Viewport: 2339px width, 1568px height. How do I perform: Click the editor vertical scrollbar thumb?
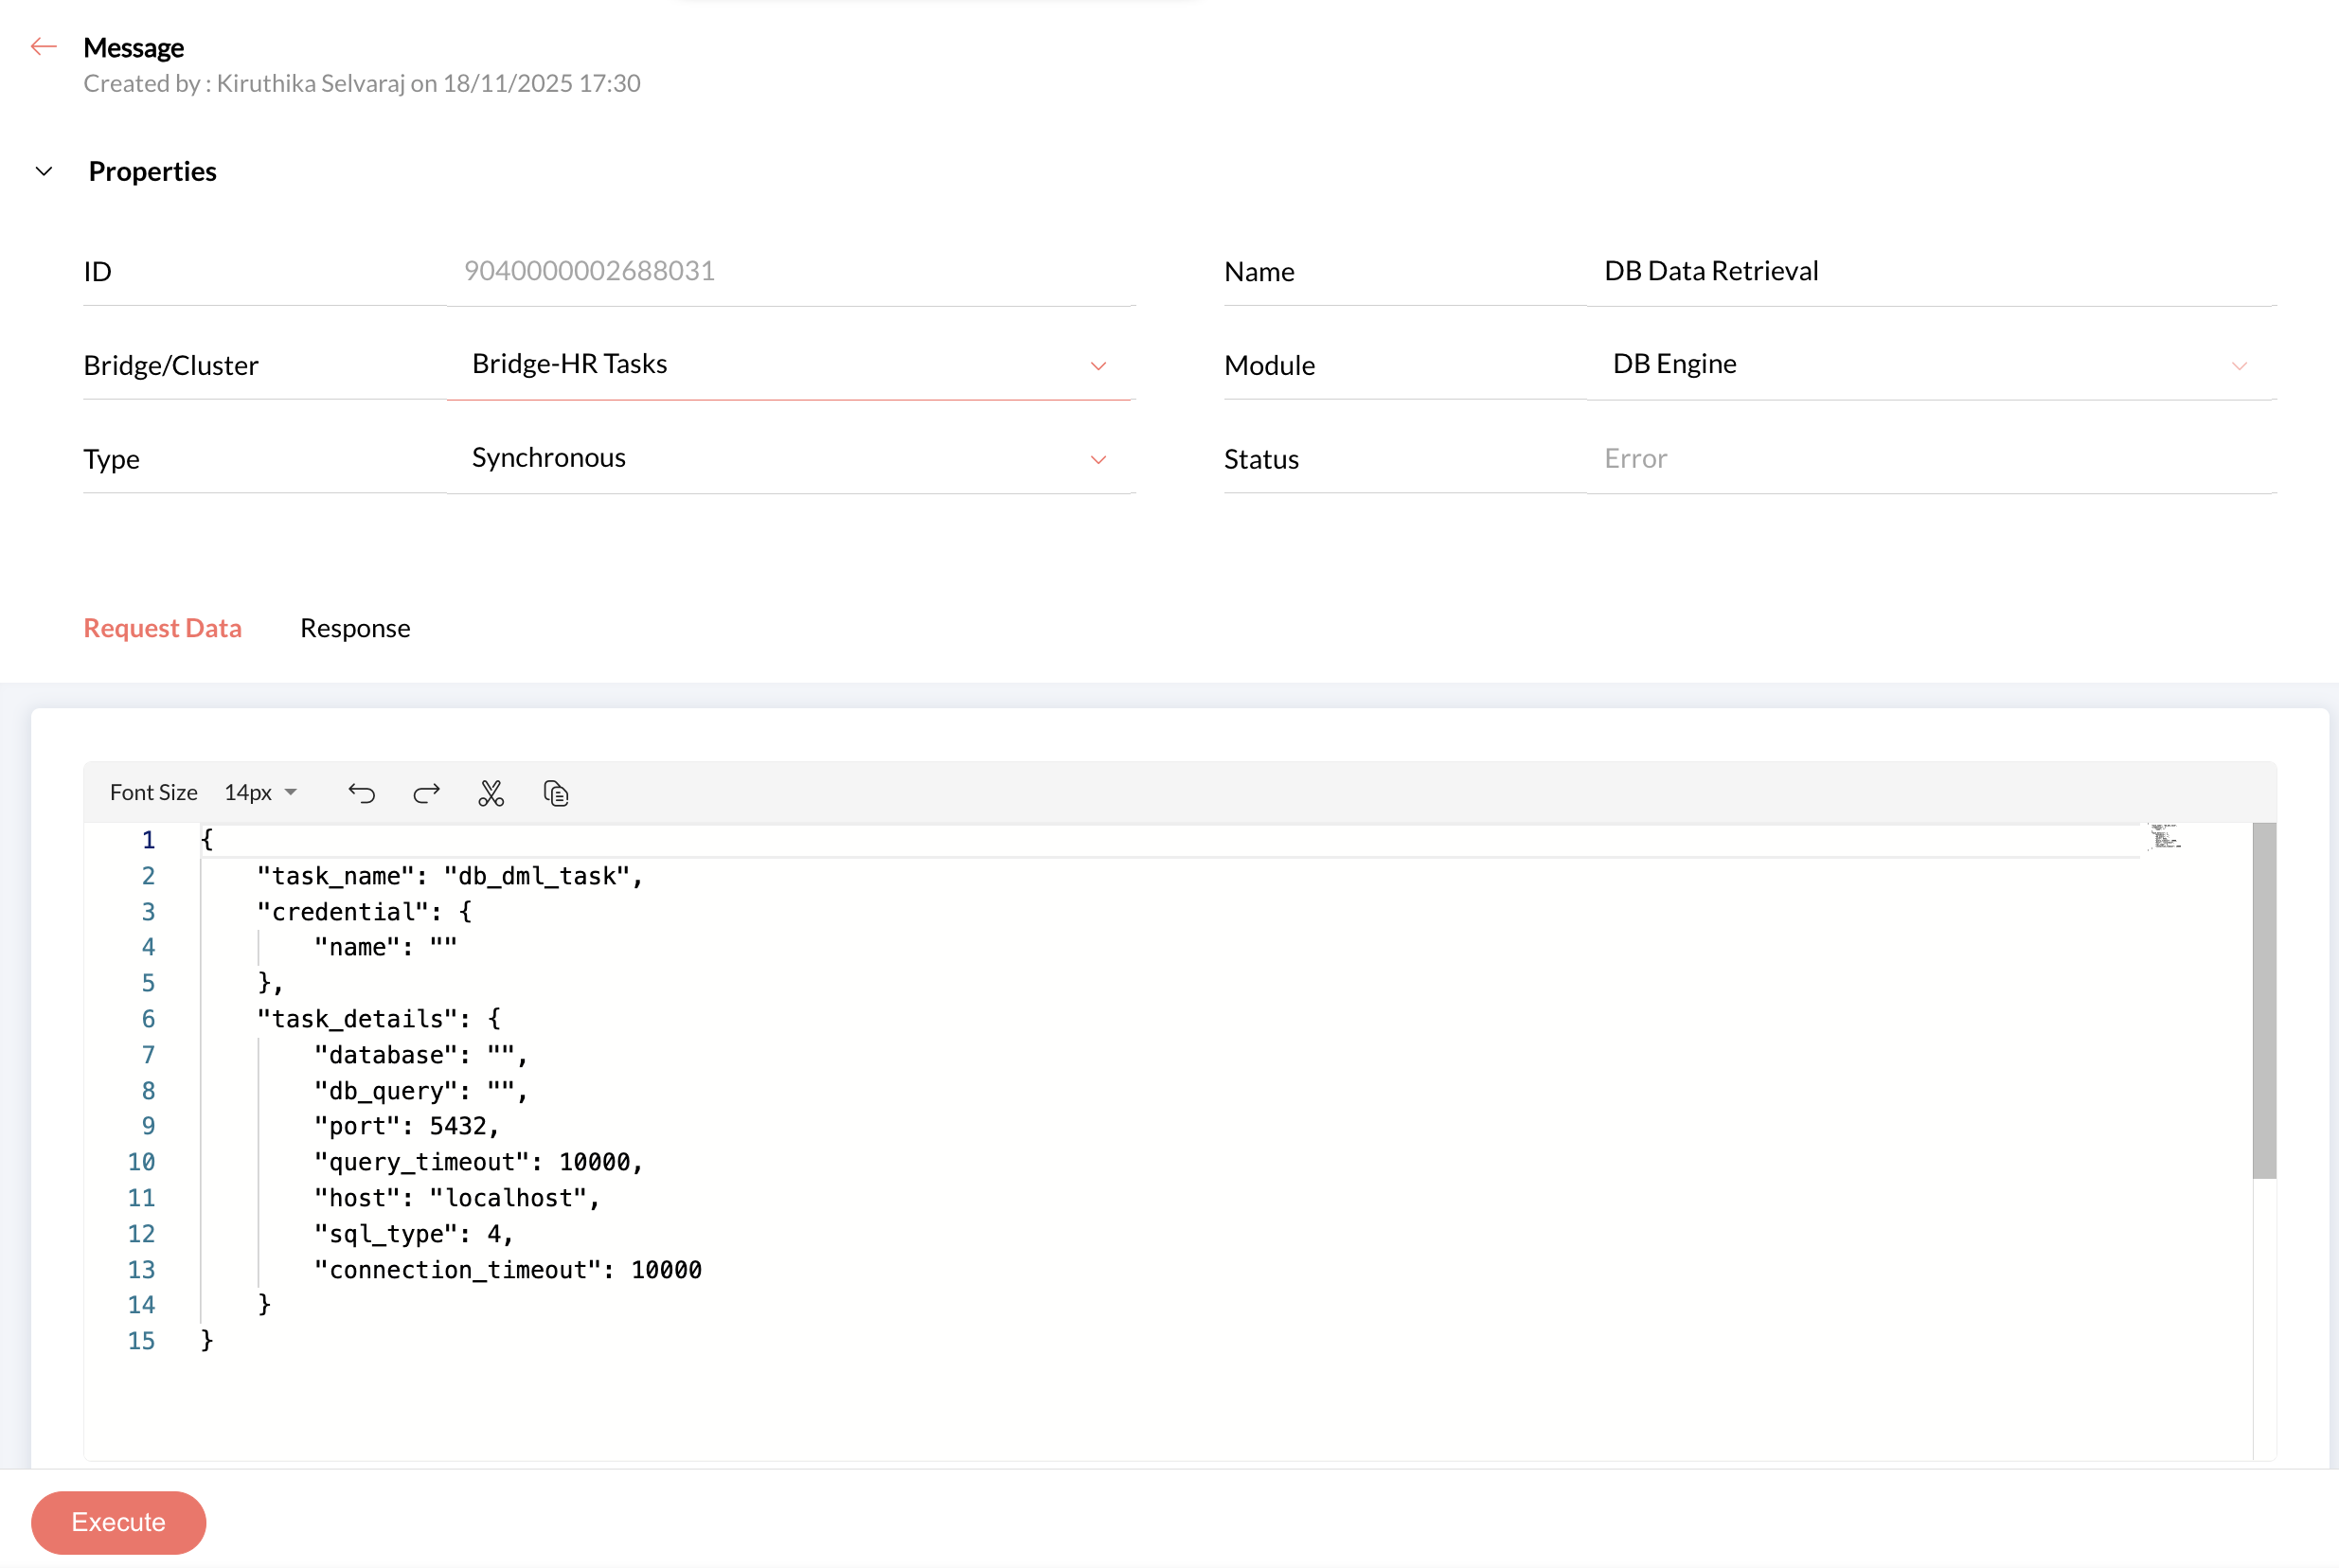point(2263,1000)
